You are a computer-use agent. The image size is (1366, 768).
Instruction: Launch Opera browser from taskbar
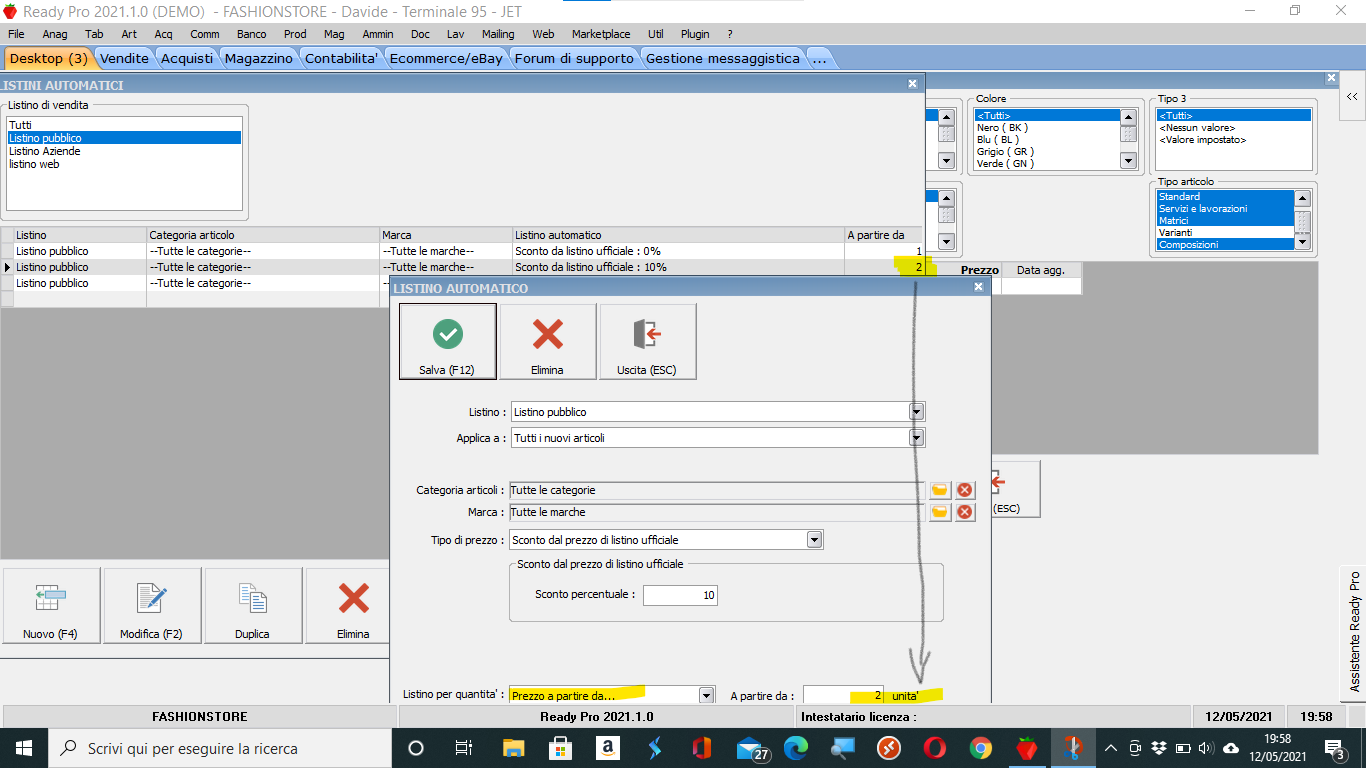(934, 748)
